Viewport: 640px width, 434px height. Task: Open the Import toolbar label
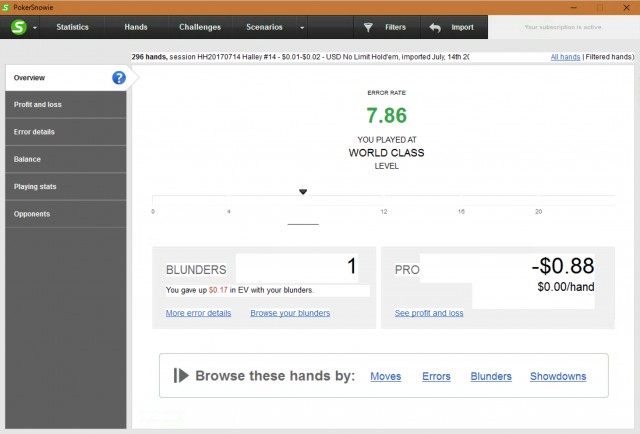pyautogui.click(x=462, y=27)
